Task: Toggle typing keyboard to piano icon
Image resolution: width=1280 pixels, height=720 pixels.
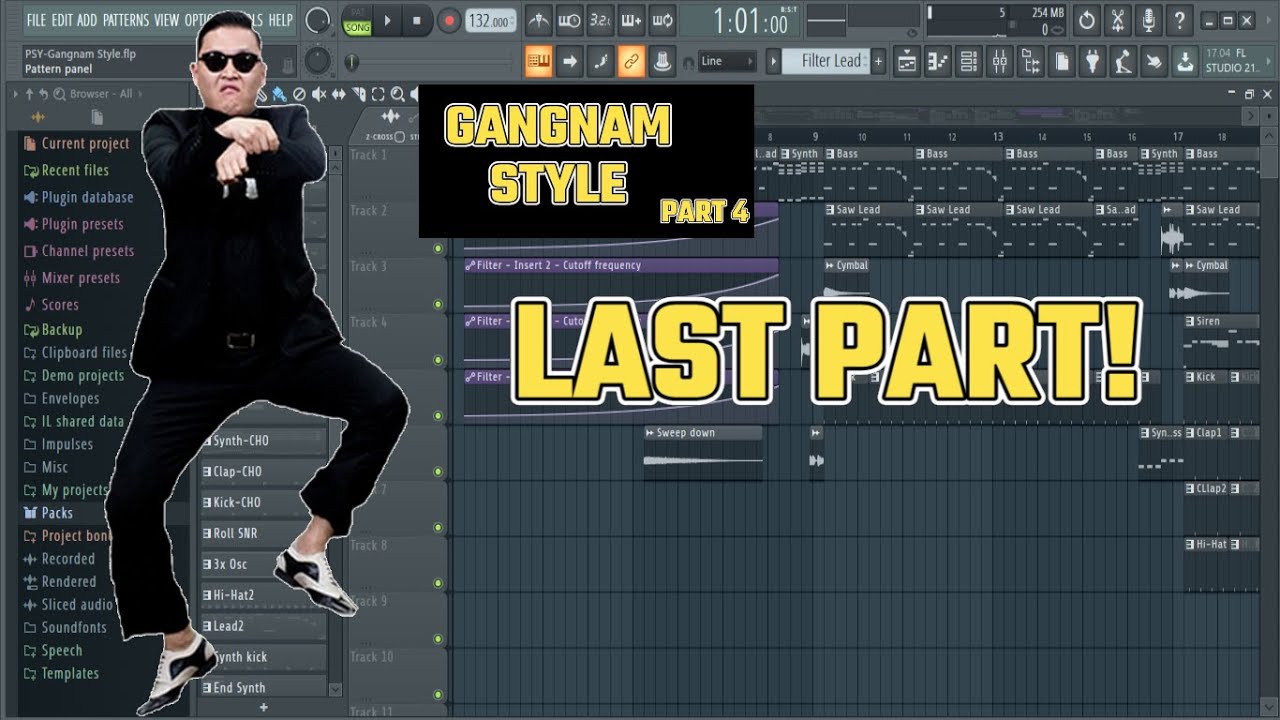Action: coord(539,62)
